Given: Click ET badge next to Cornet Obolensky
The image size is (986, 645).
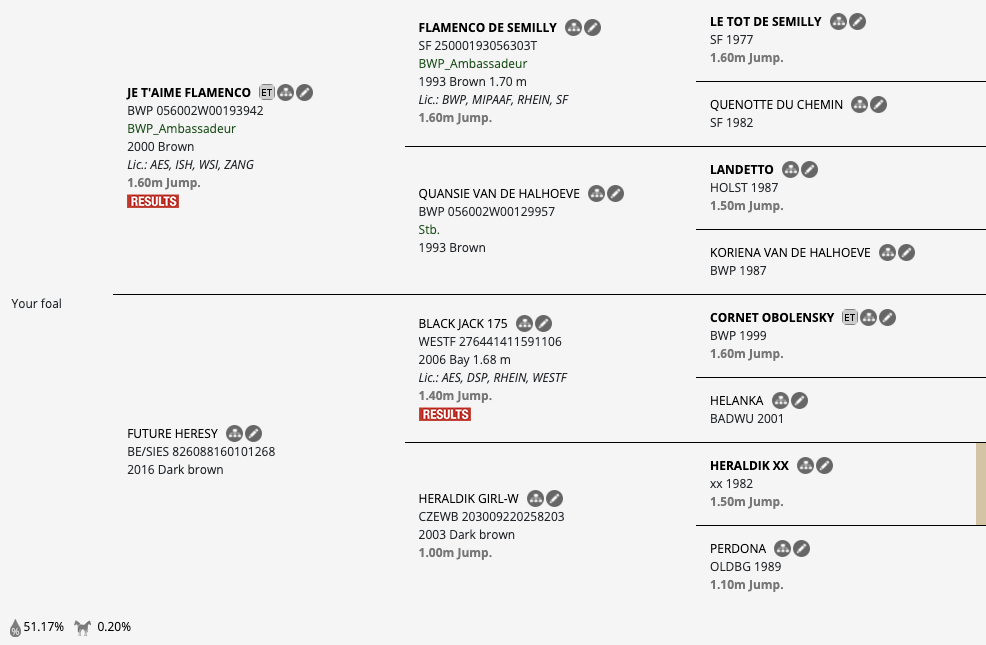Looking at the screenshot, I should 850,318.
